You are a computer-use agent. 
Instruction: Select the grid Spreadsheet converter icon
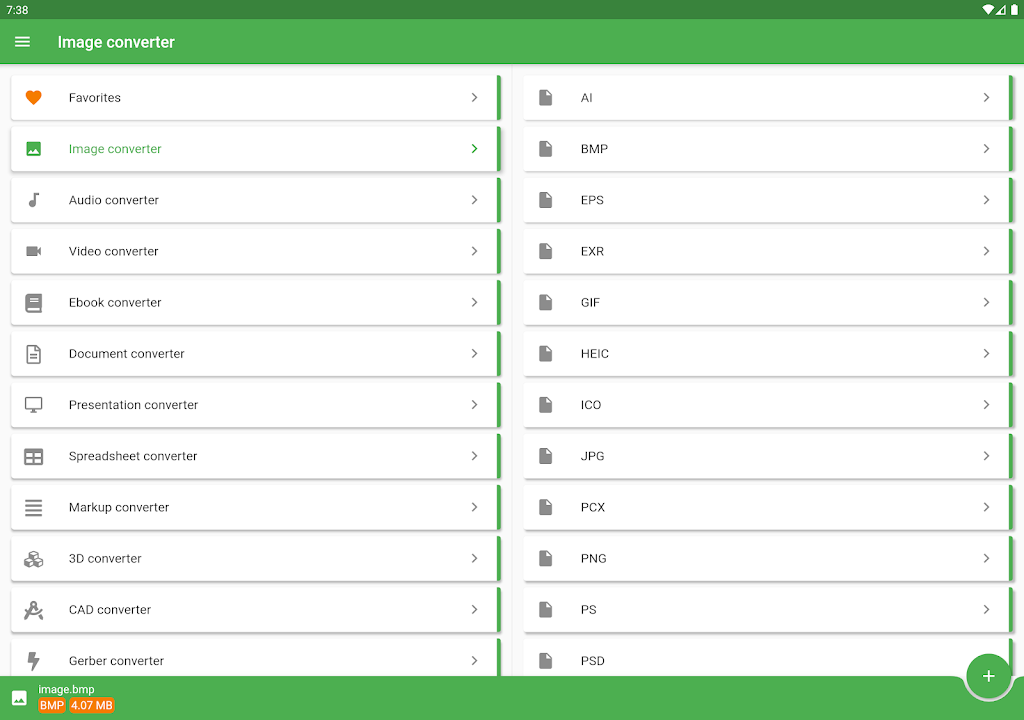[33, 456]
